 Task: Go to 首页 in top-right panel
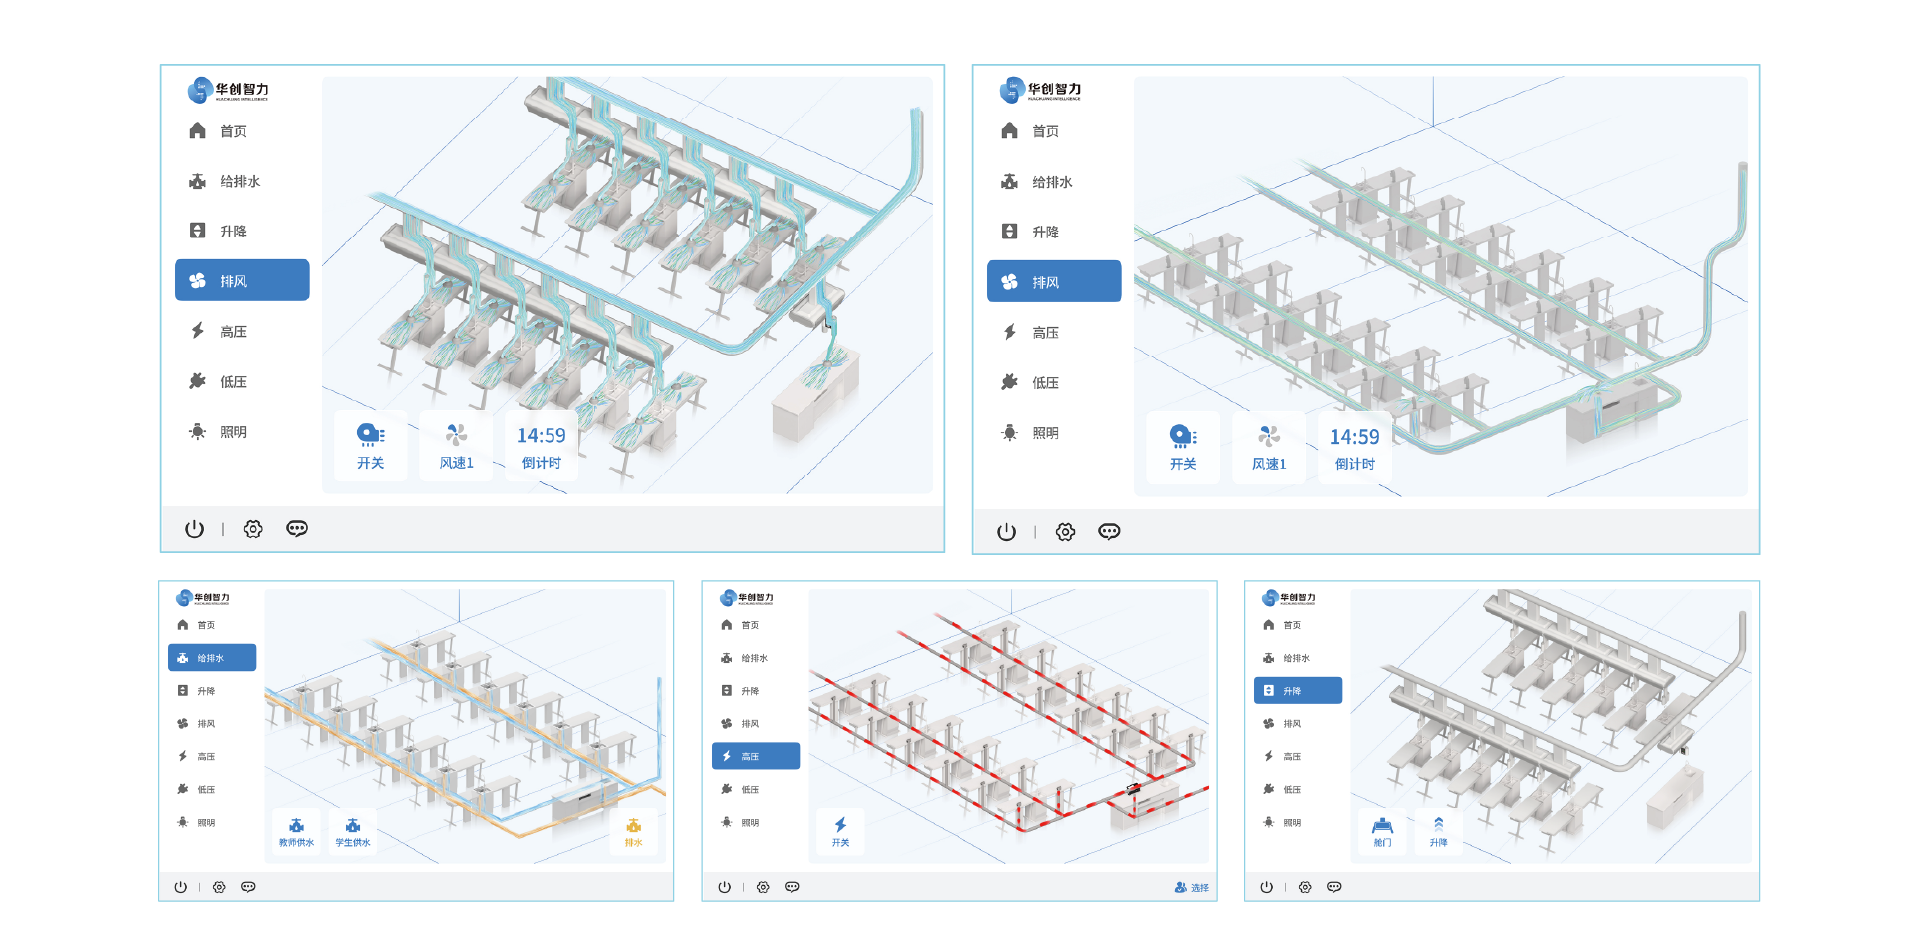coord(1046,131)
